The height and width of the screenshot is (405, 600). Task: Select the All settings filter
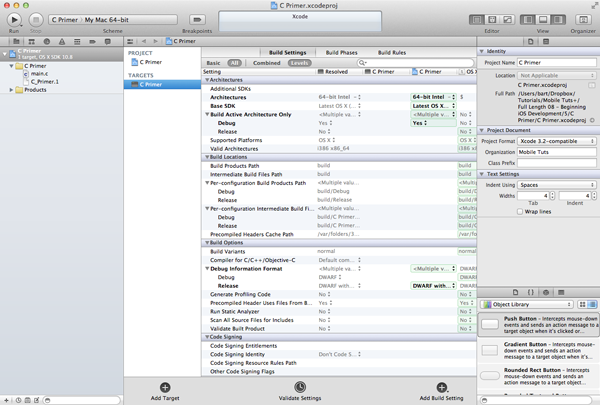coord(234,63)
